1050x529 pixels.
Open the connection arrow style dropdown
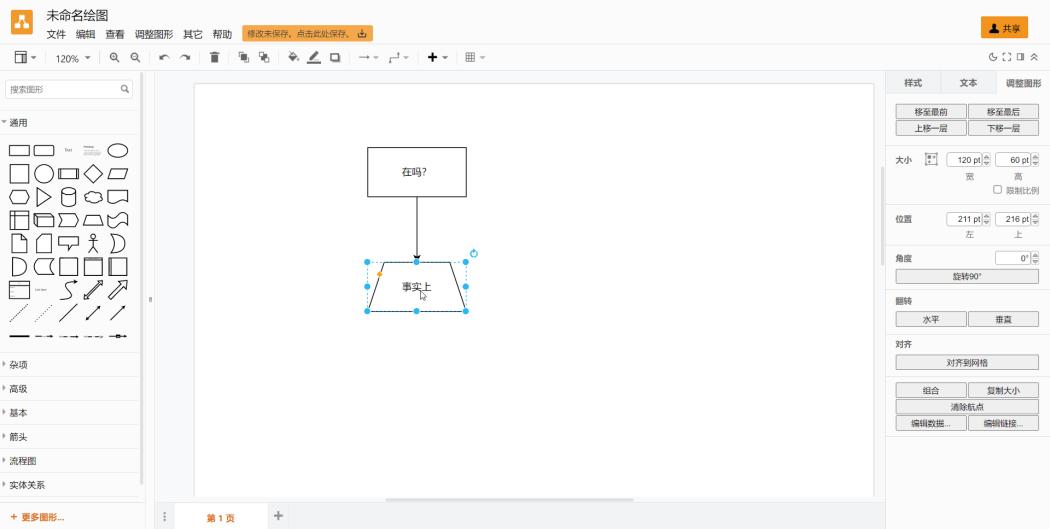tap(368, 58)
